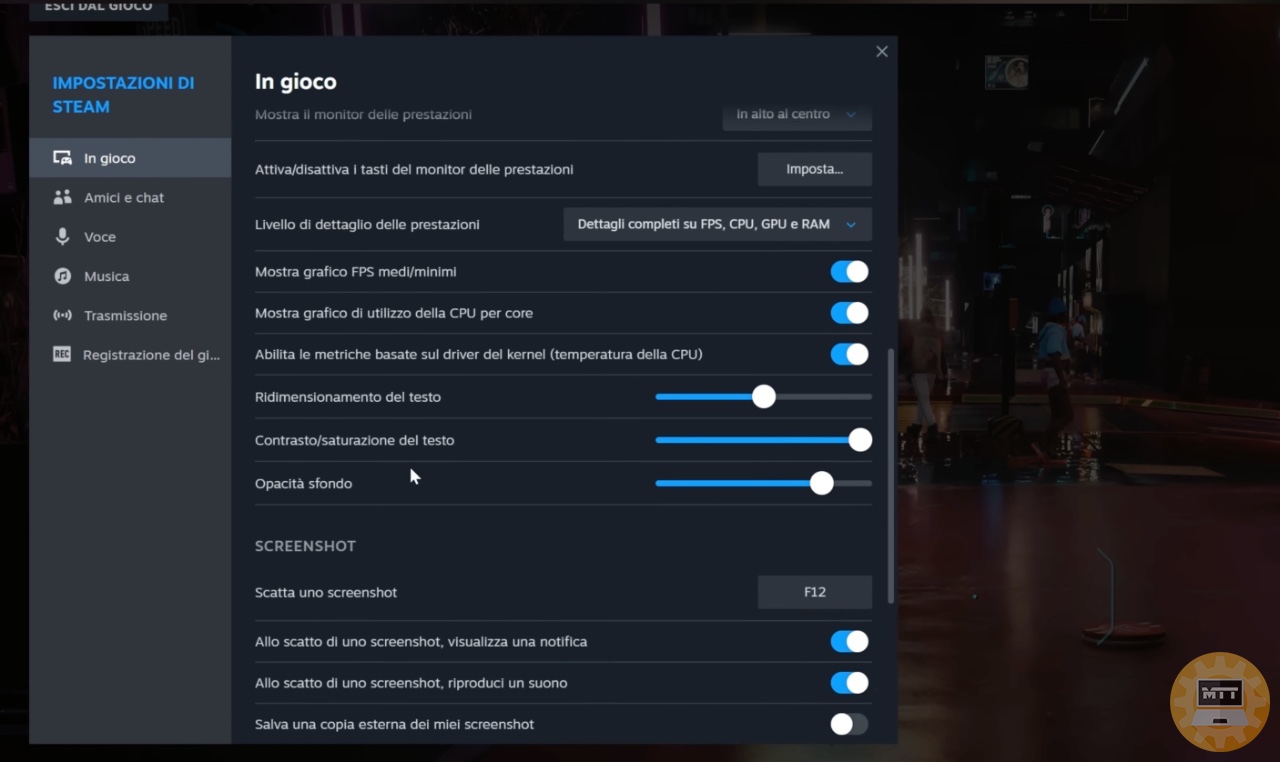Open Livello di dettaglio prestazioni dropdown

717,225
